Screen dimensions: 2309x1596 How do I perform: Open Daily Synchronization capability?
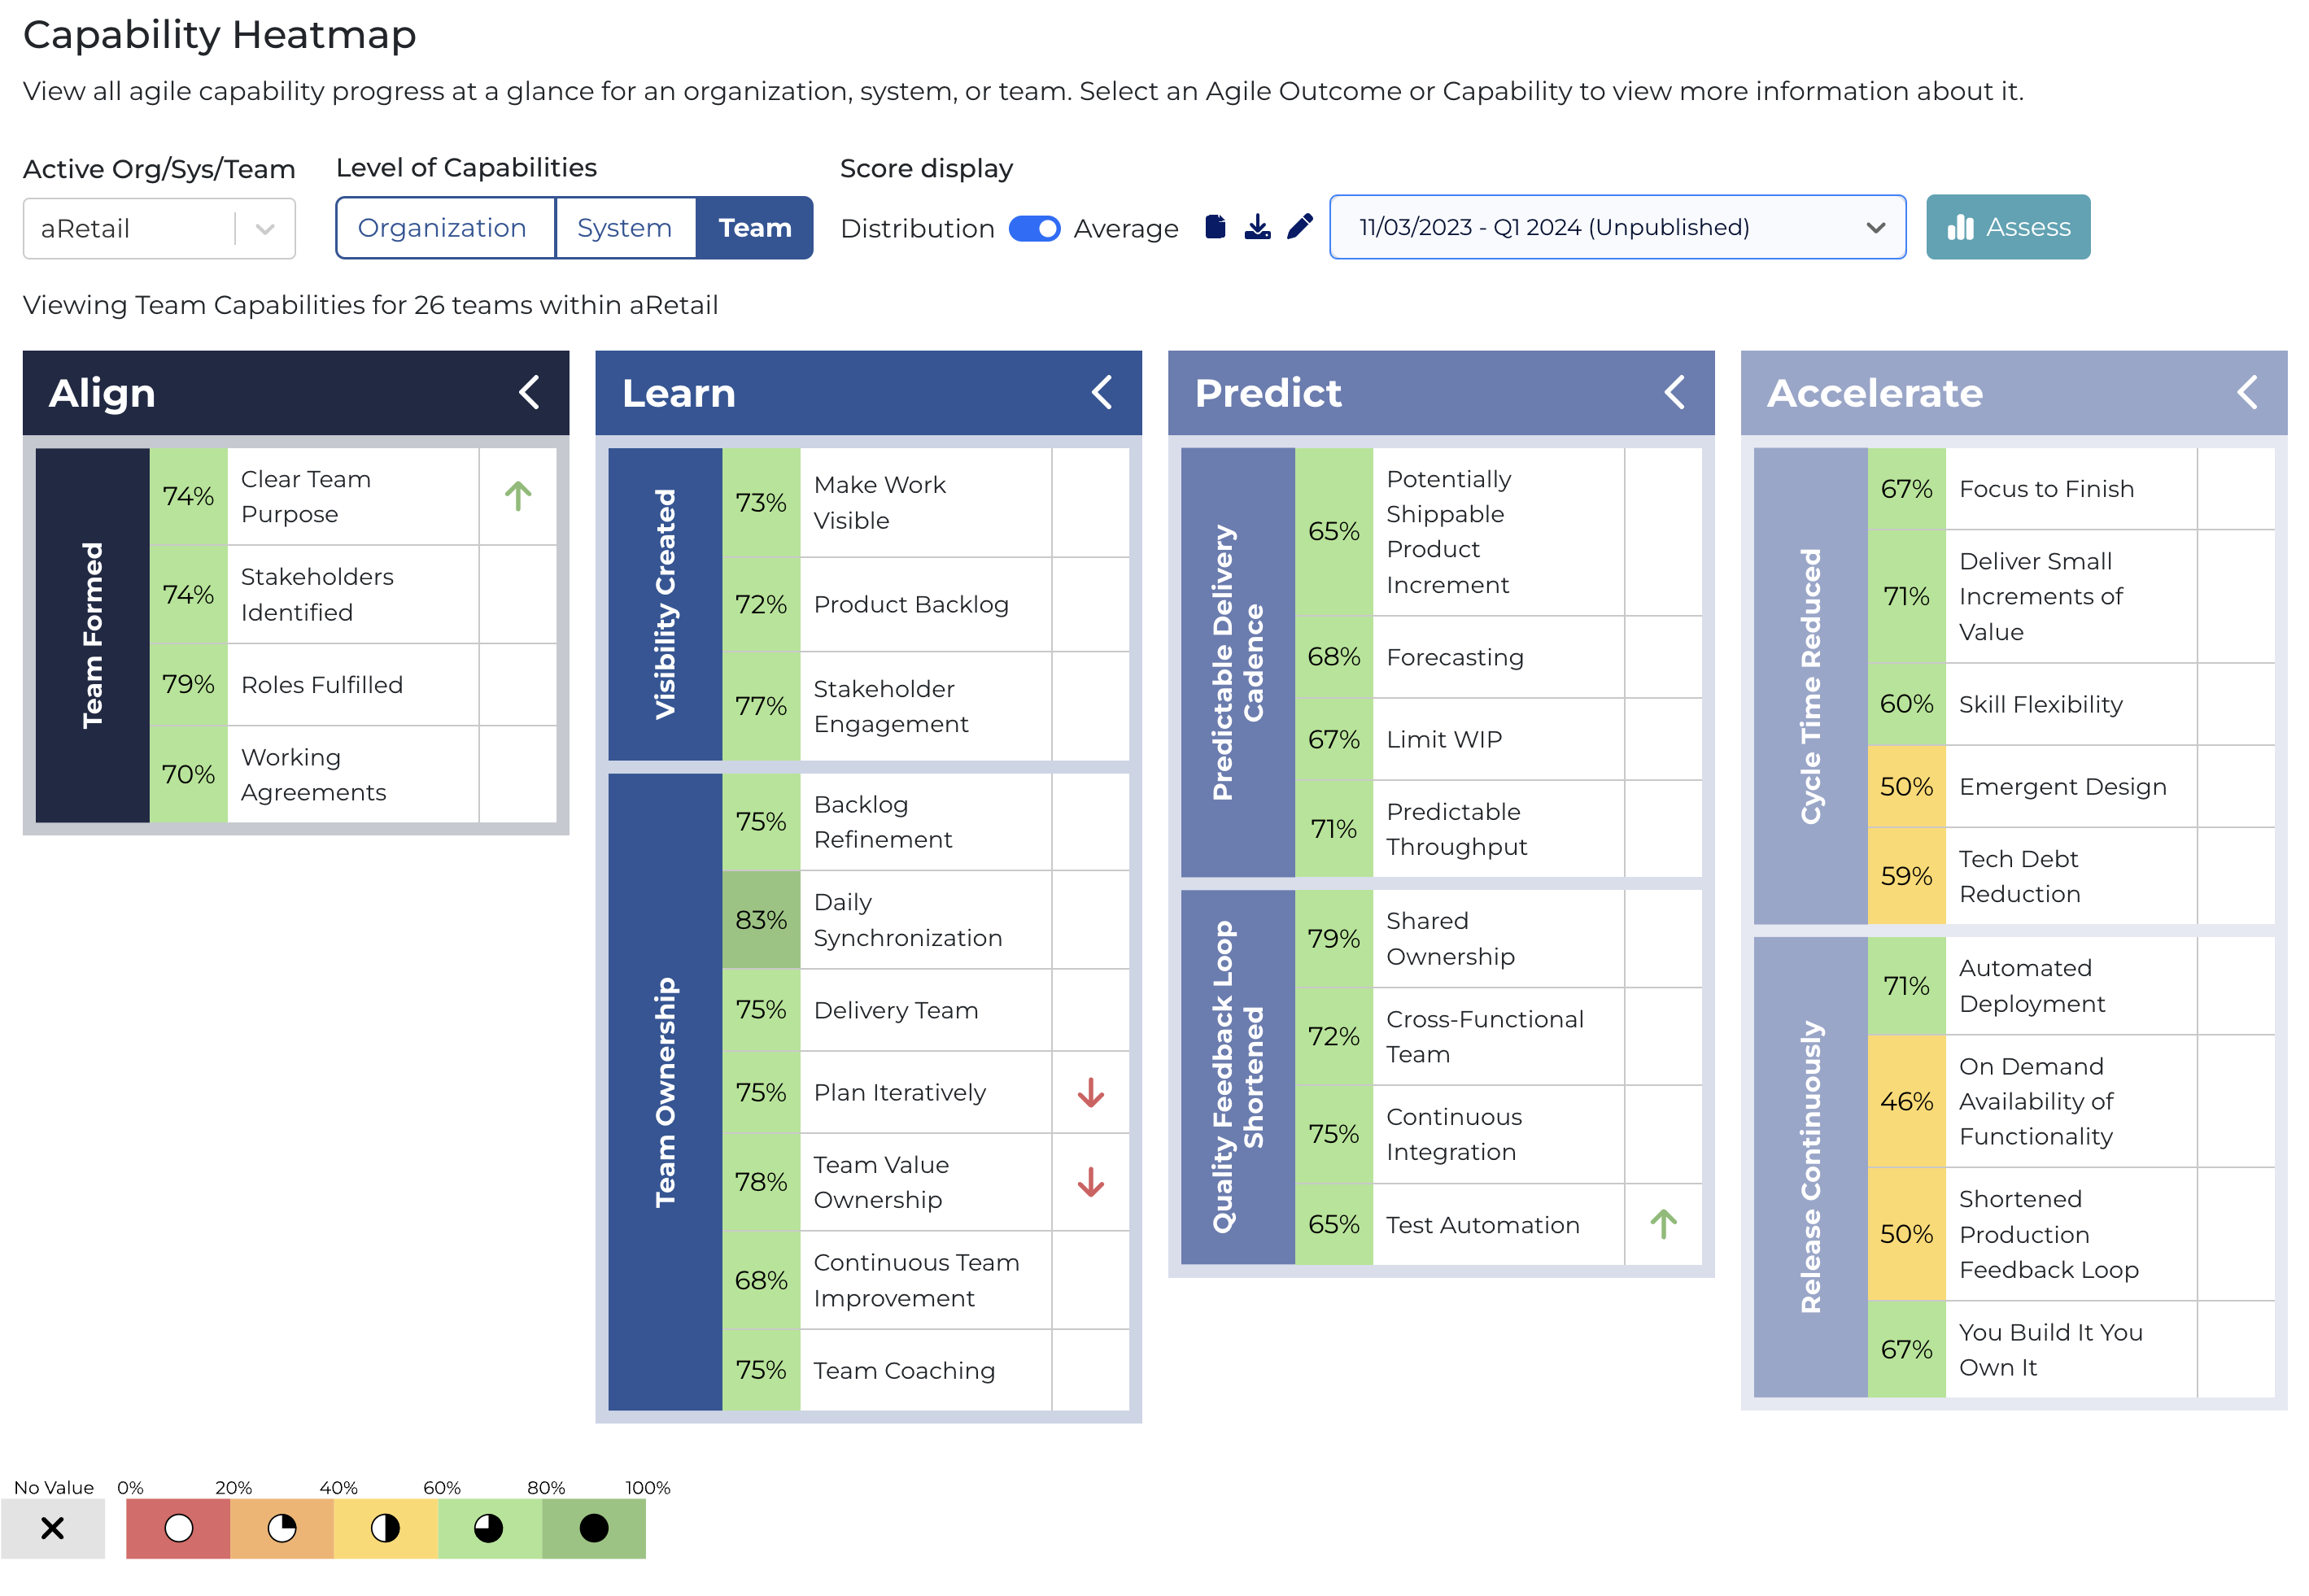[x=908, y=919]
